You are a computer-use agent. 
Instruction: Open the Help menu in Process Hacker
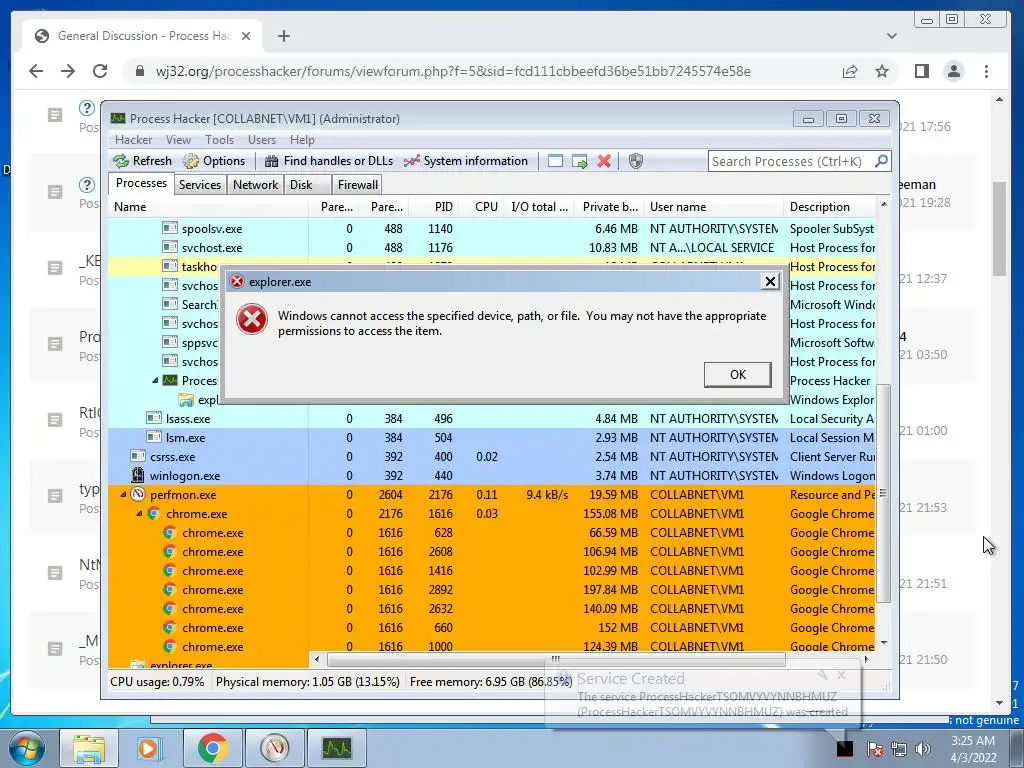click(302, 140)
